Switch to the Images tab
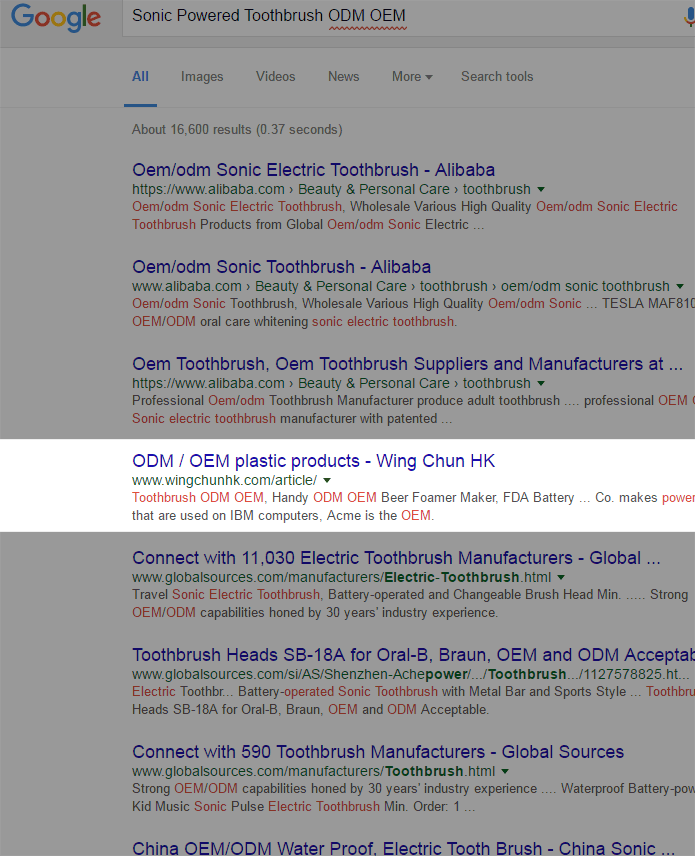The height and width of the screenshot is (856, 695). [202, 76]
